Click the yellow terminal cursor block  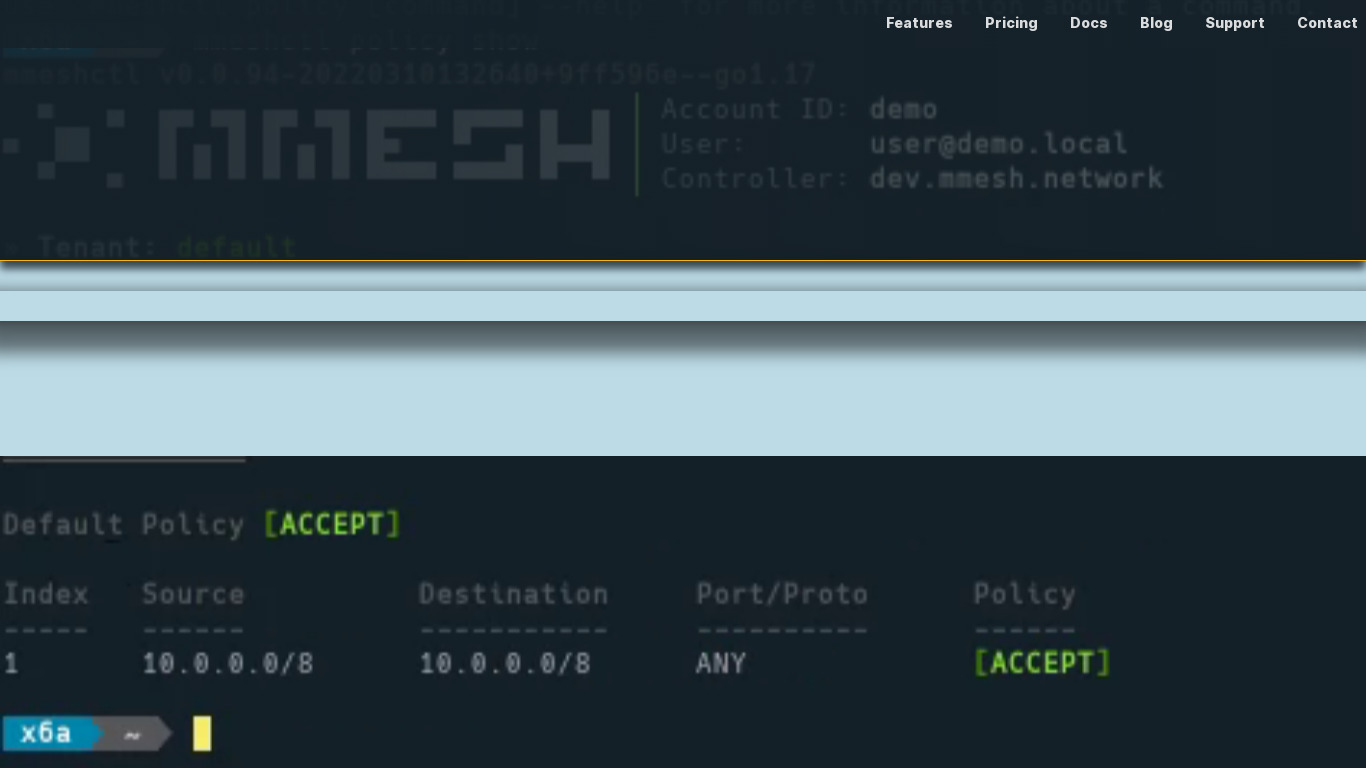pos(202,733)
